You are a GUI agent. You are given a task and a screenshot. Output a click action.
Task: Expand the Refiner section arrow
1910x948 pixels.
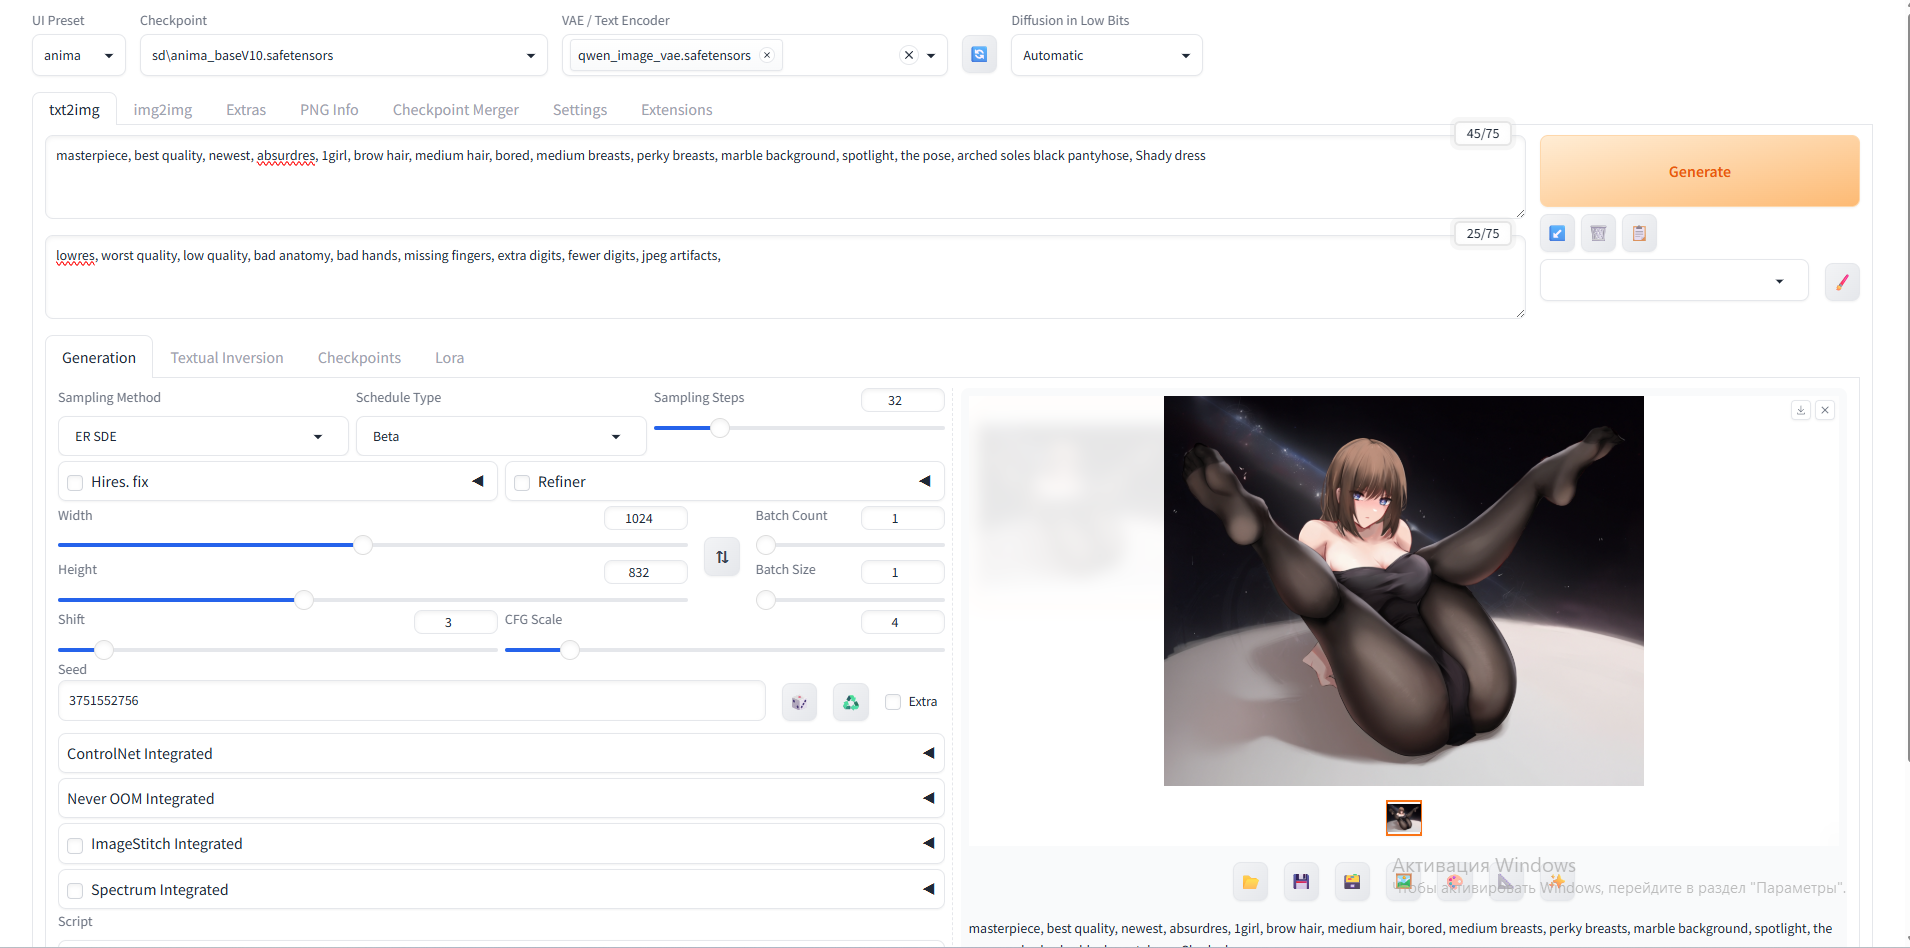pos(925,481)
